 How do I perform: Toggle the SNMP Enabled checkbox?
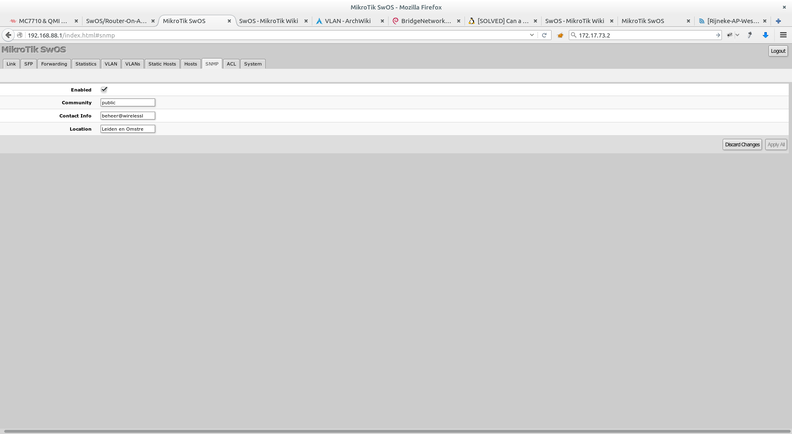coord(104,89)
